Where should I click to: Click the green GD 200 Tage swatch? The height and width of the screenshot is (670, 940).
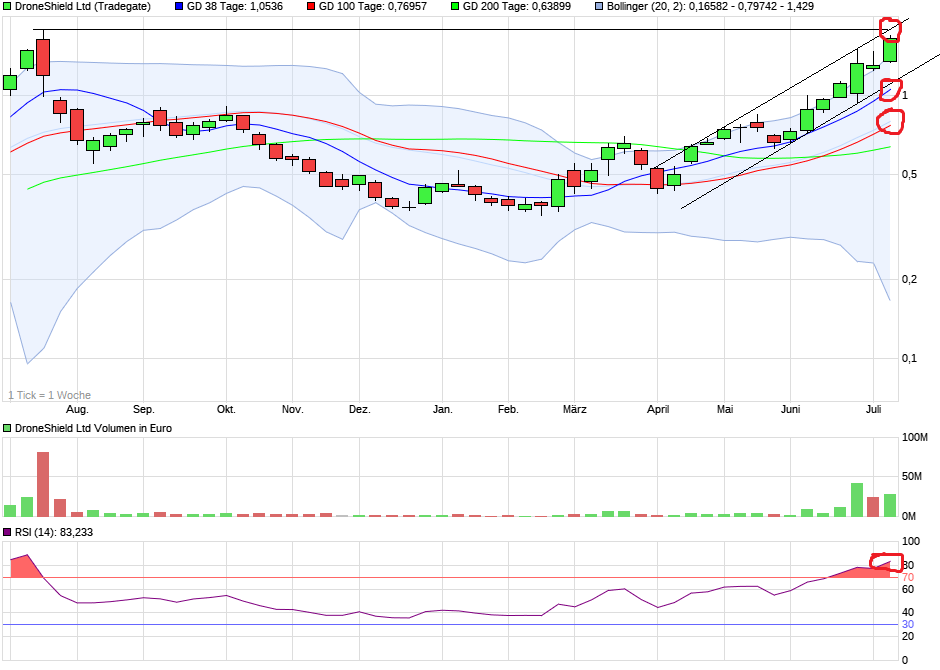tap(455, 7)
